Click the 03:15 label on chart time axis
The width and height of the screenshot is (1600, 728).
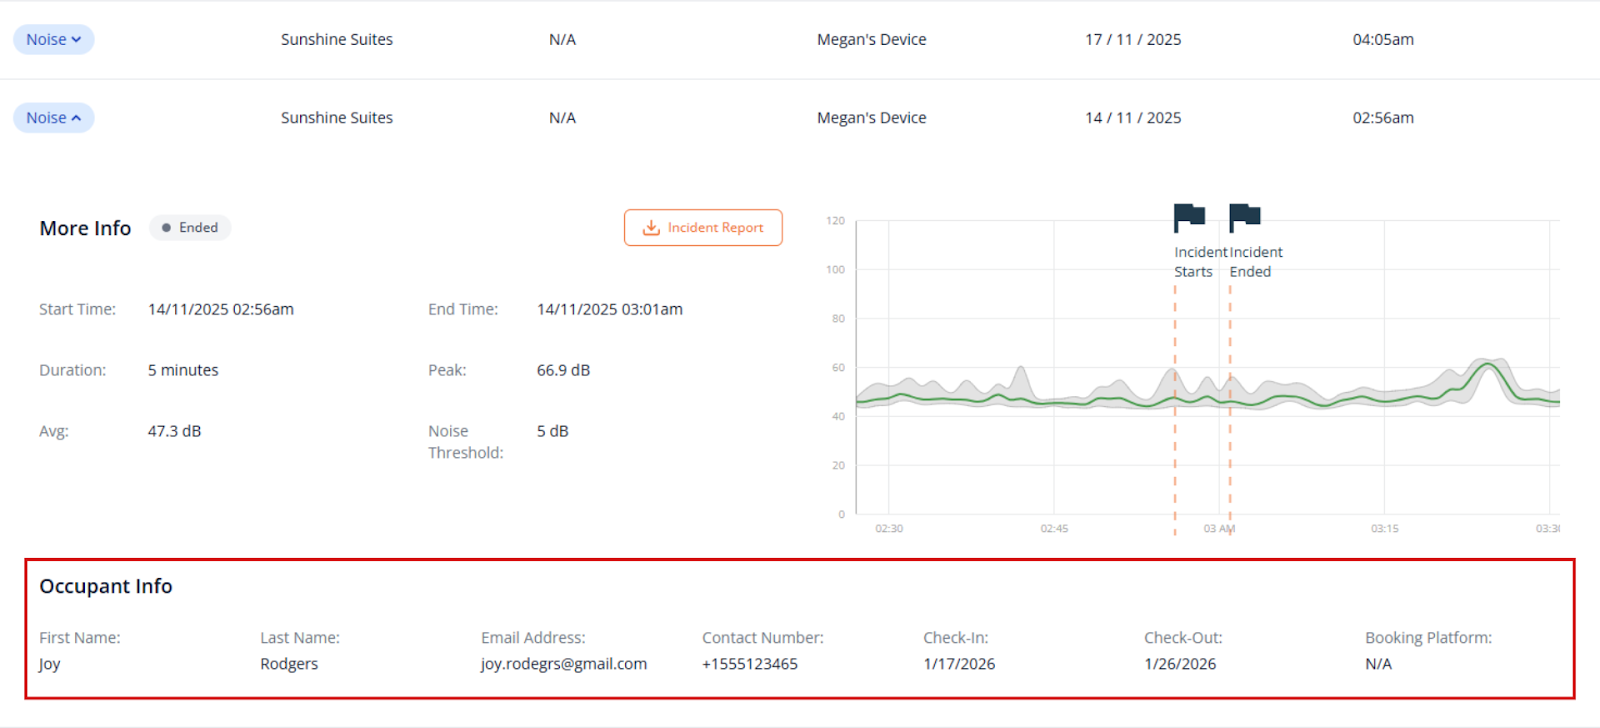1384,528
